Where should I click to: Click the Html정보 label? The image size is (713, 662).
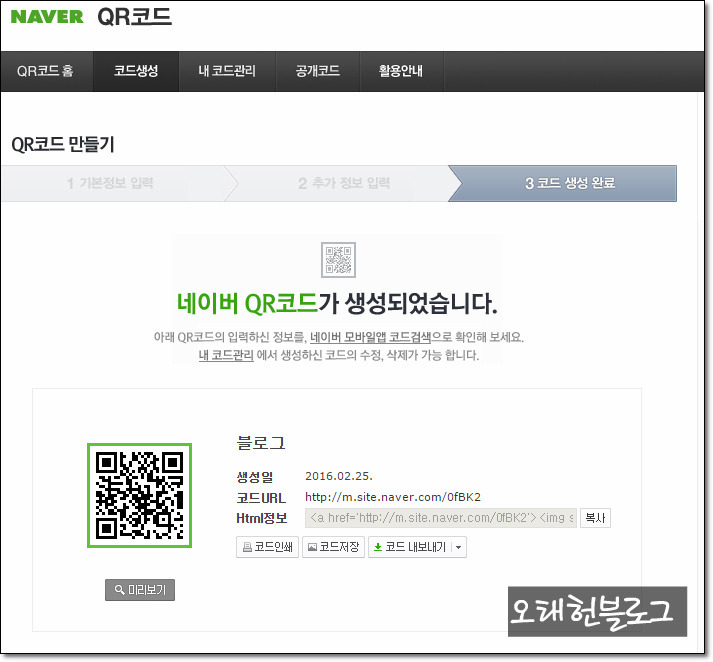coord(262,518)
